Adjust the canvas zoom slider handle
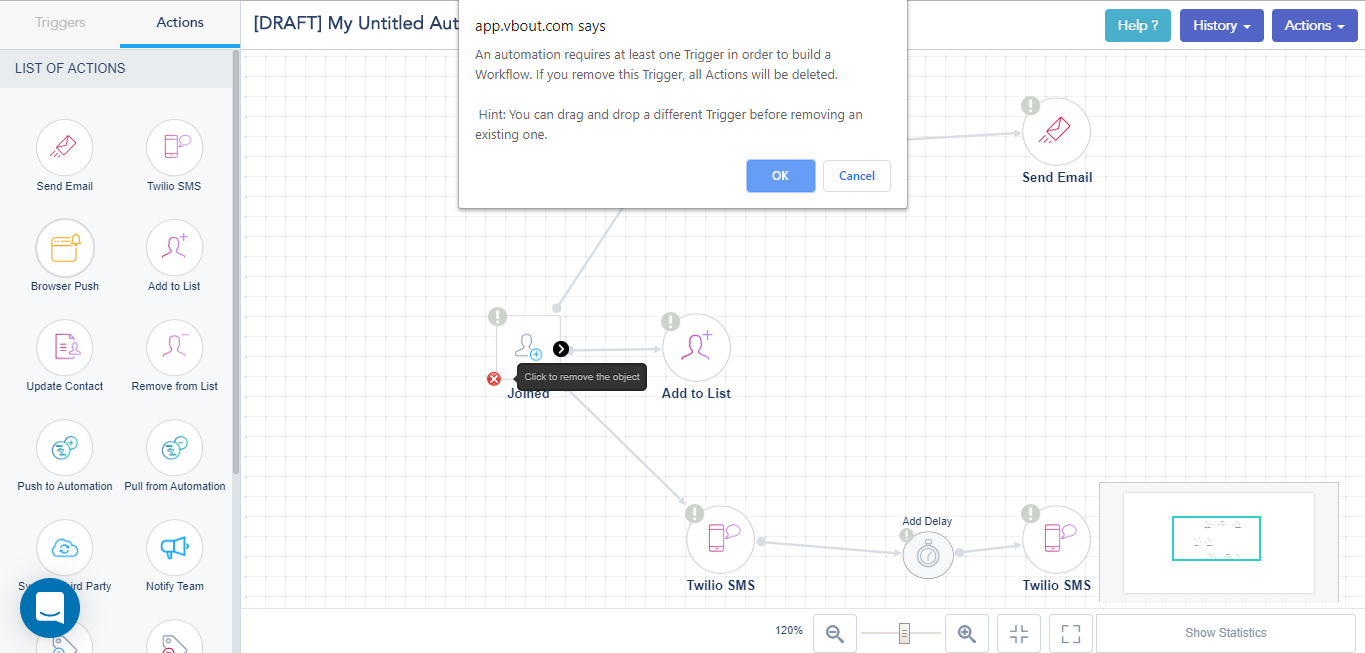The height and width of the screenshot is (653, 1365). 904,633
